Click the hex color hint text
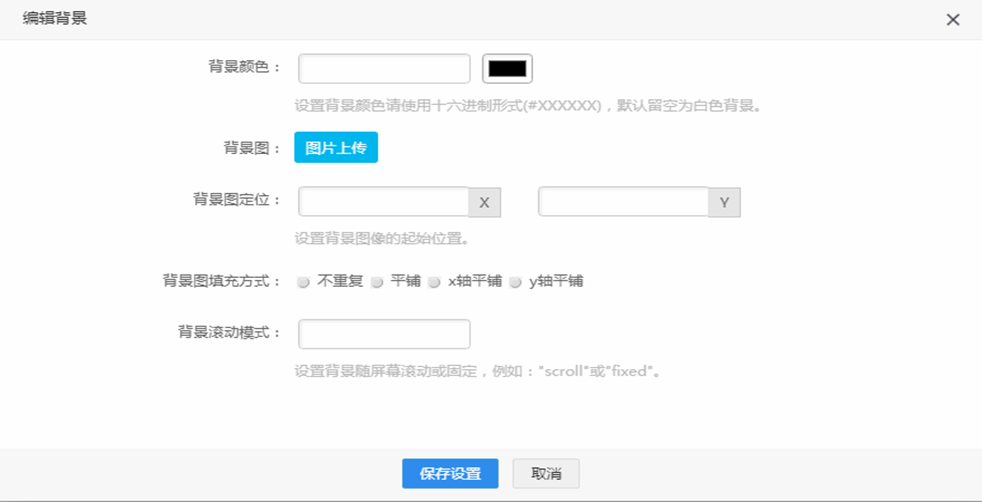Screen dimensions: 982x502 pos(528,105)
